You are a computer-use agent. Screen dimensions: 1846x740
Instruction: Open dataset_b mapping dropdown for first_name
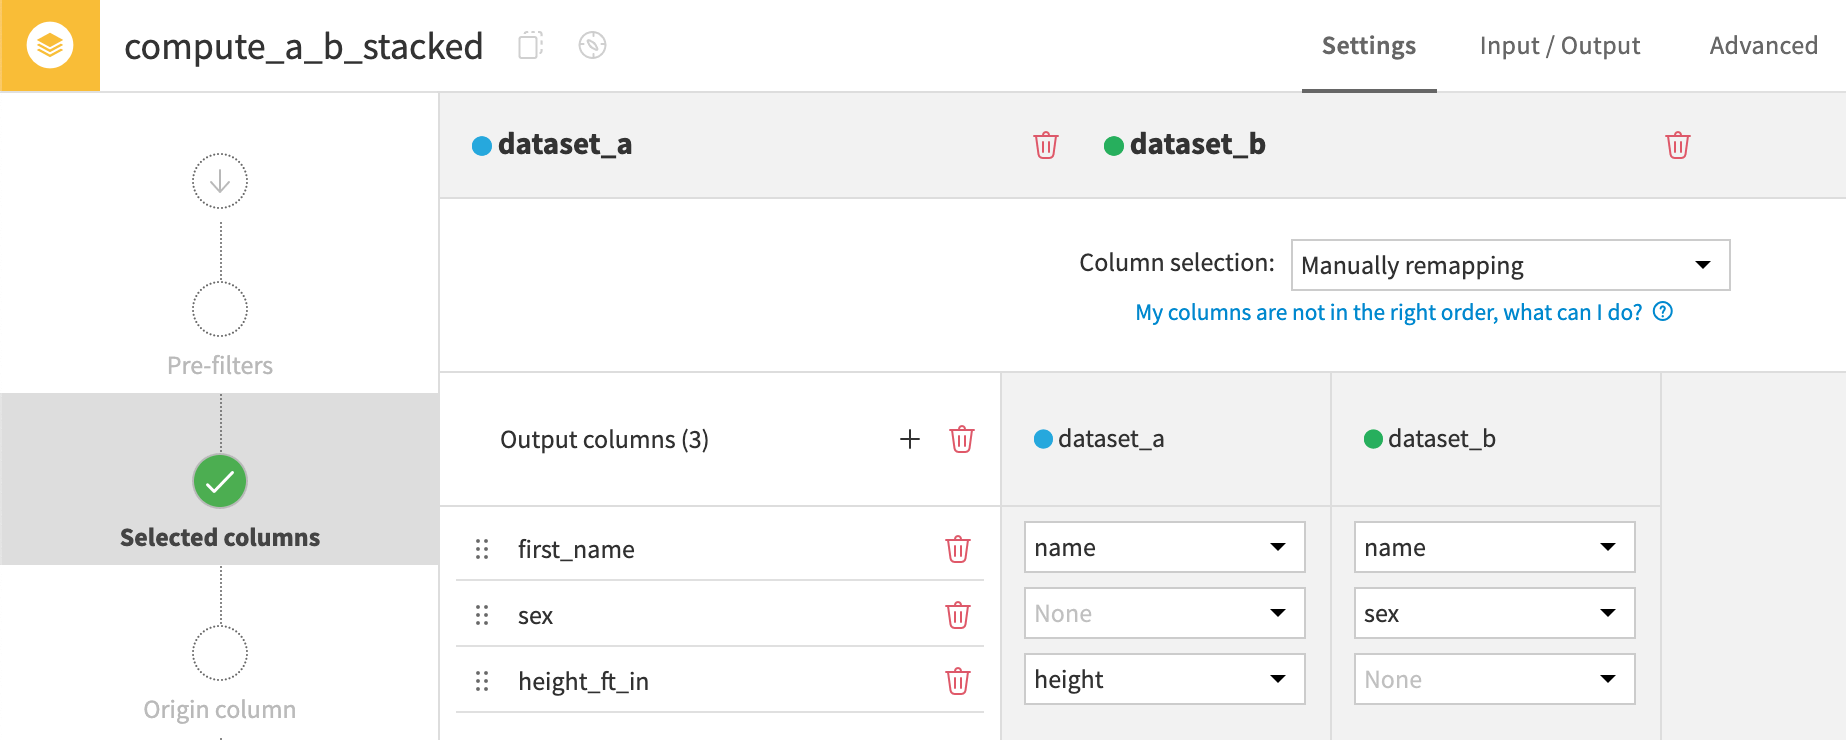(x=1495, y=547)
